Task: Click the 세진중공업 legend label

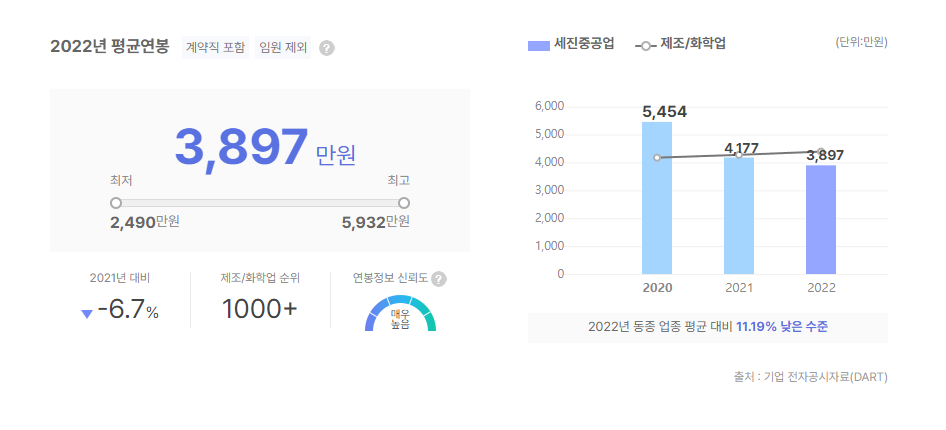Action: (x=584, y=44)
